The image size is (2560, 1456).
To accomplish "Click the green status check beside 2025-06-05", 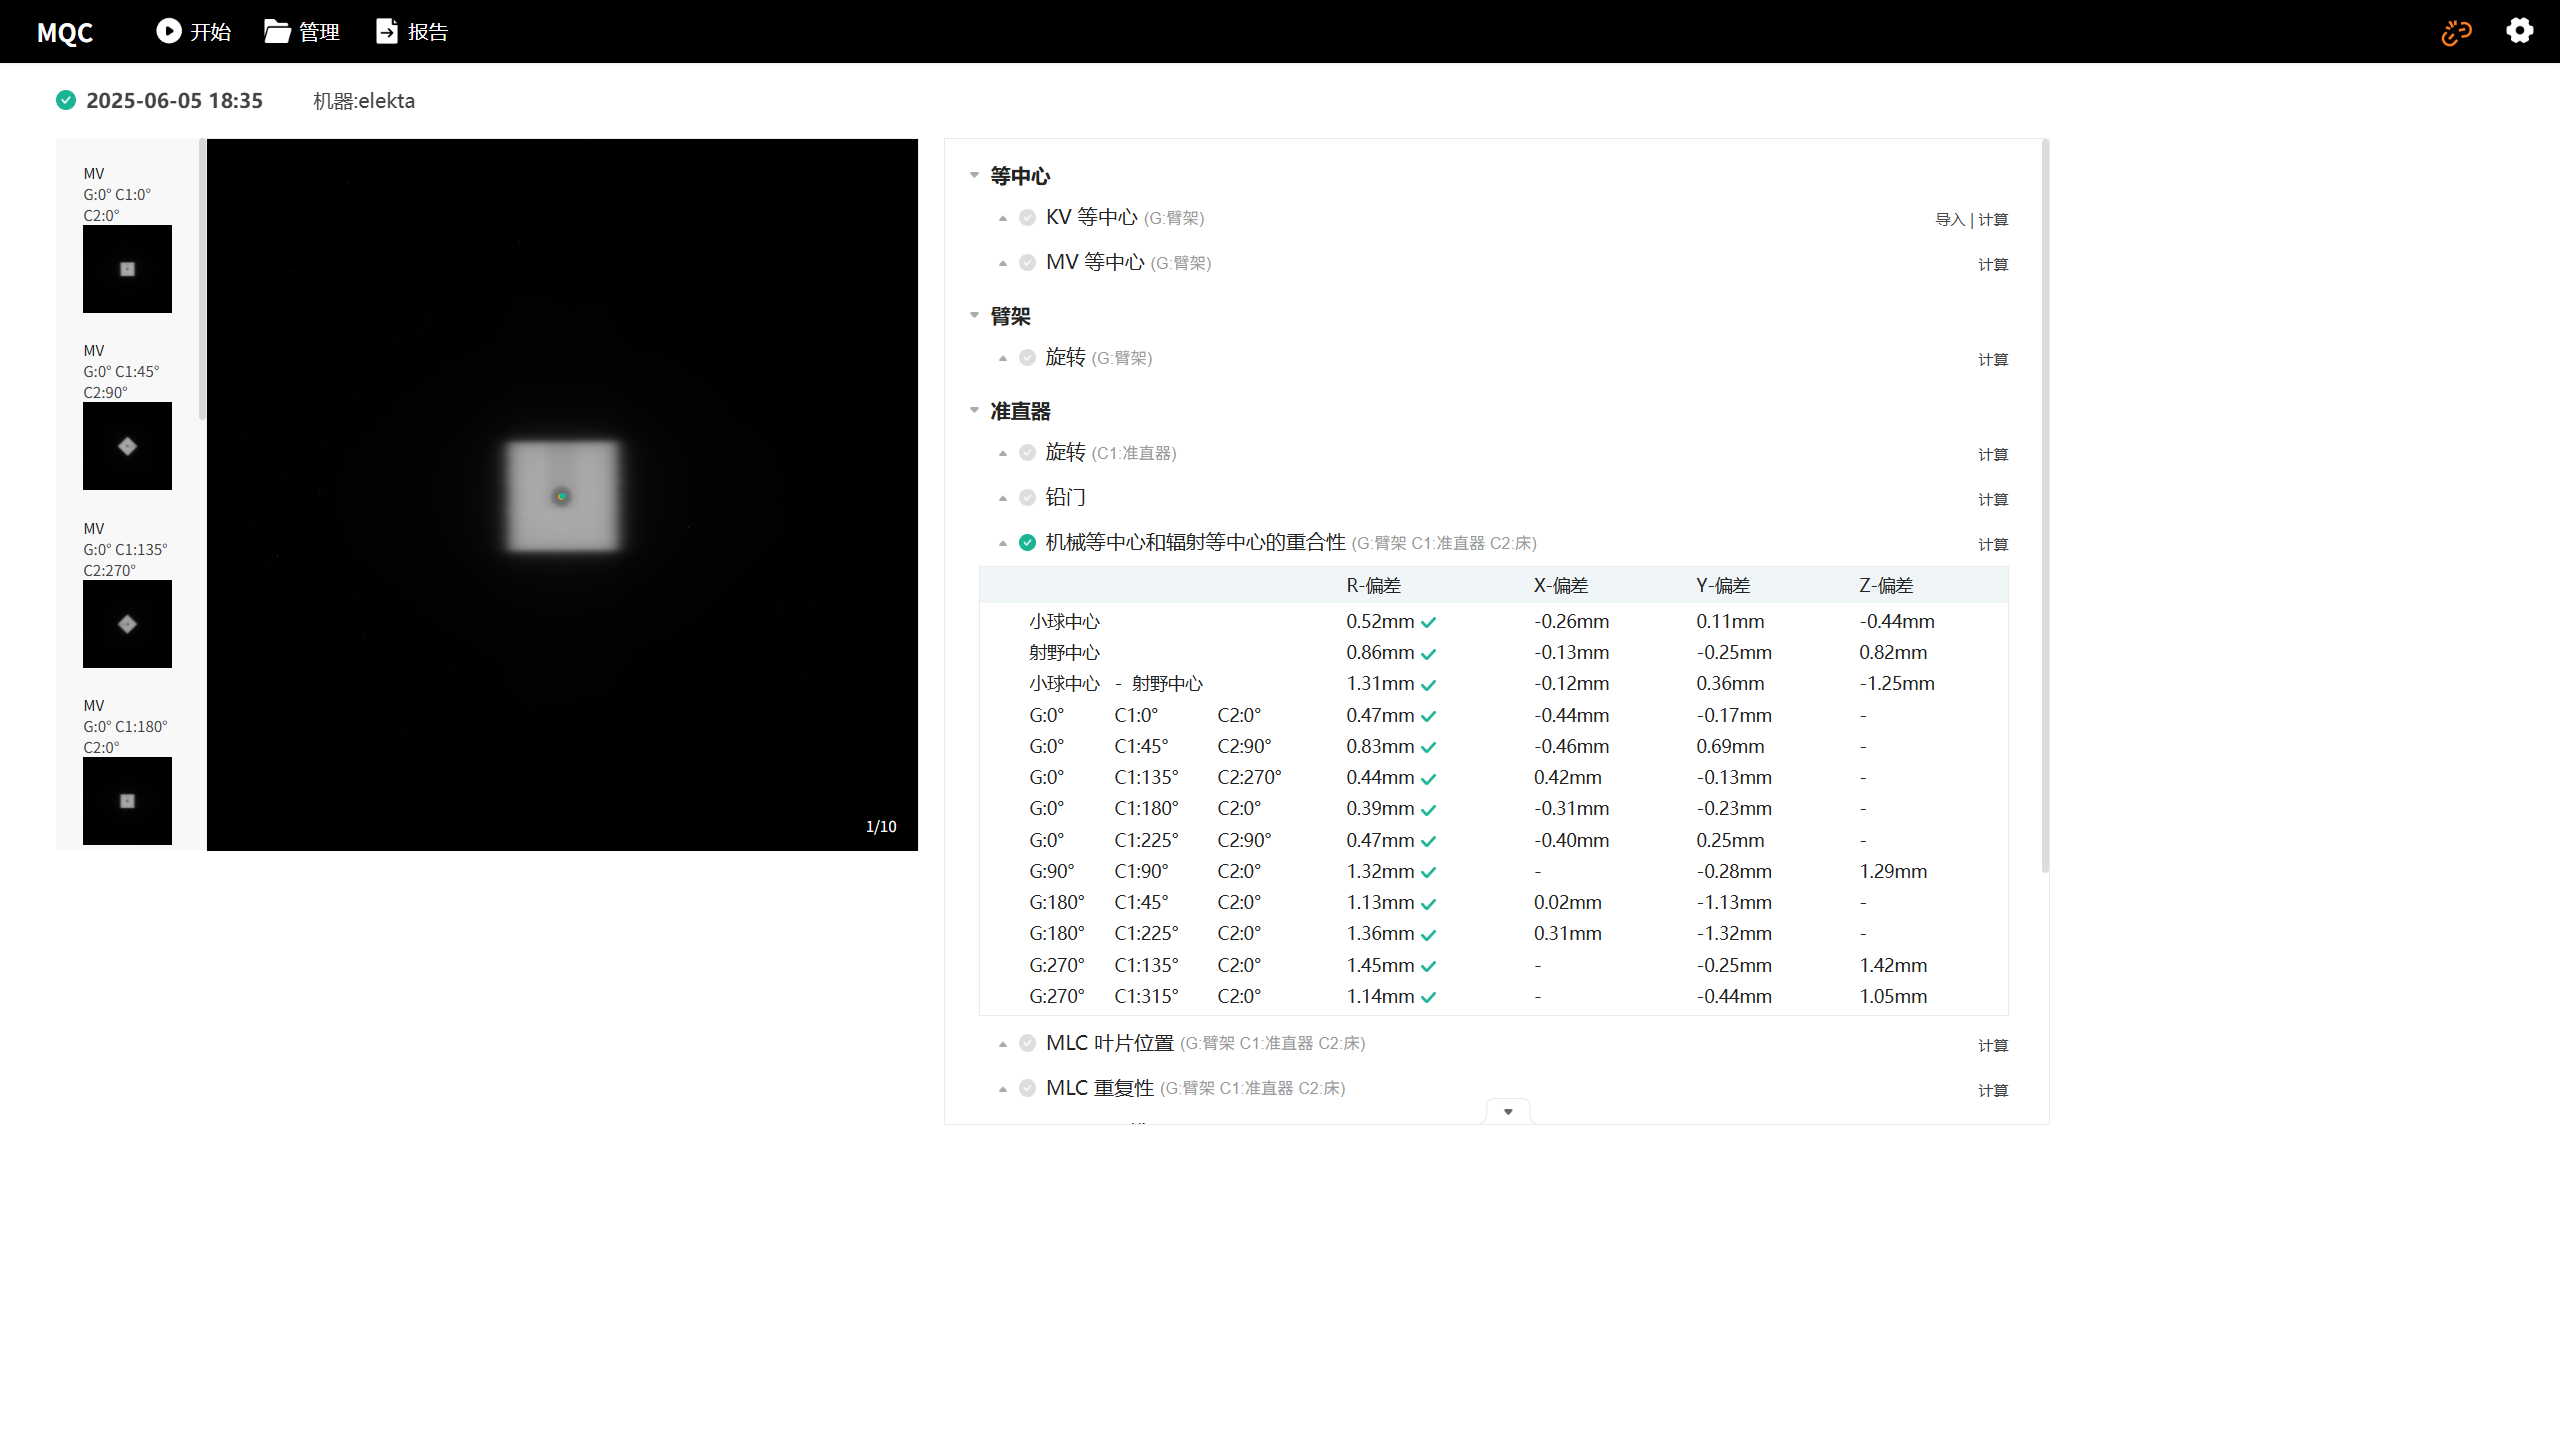I will 66,100.
